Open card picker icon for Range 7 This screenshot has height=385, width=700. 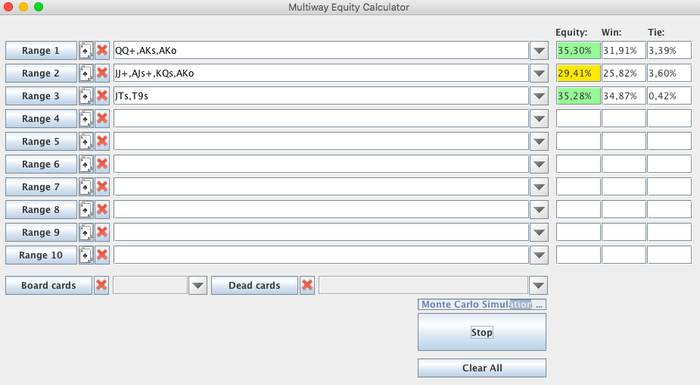tap(86, 187)
